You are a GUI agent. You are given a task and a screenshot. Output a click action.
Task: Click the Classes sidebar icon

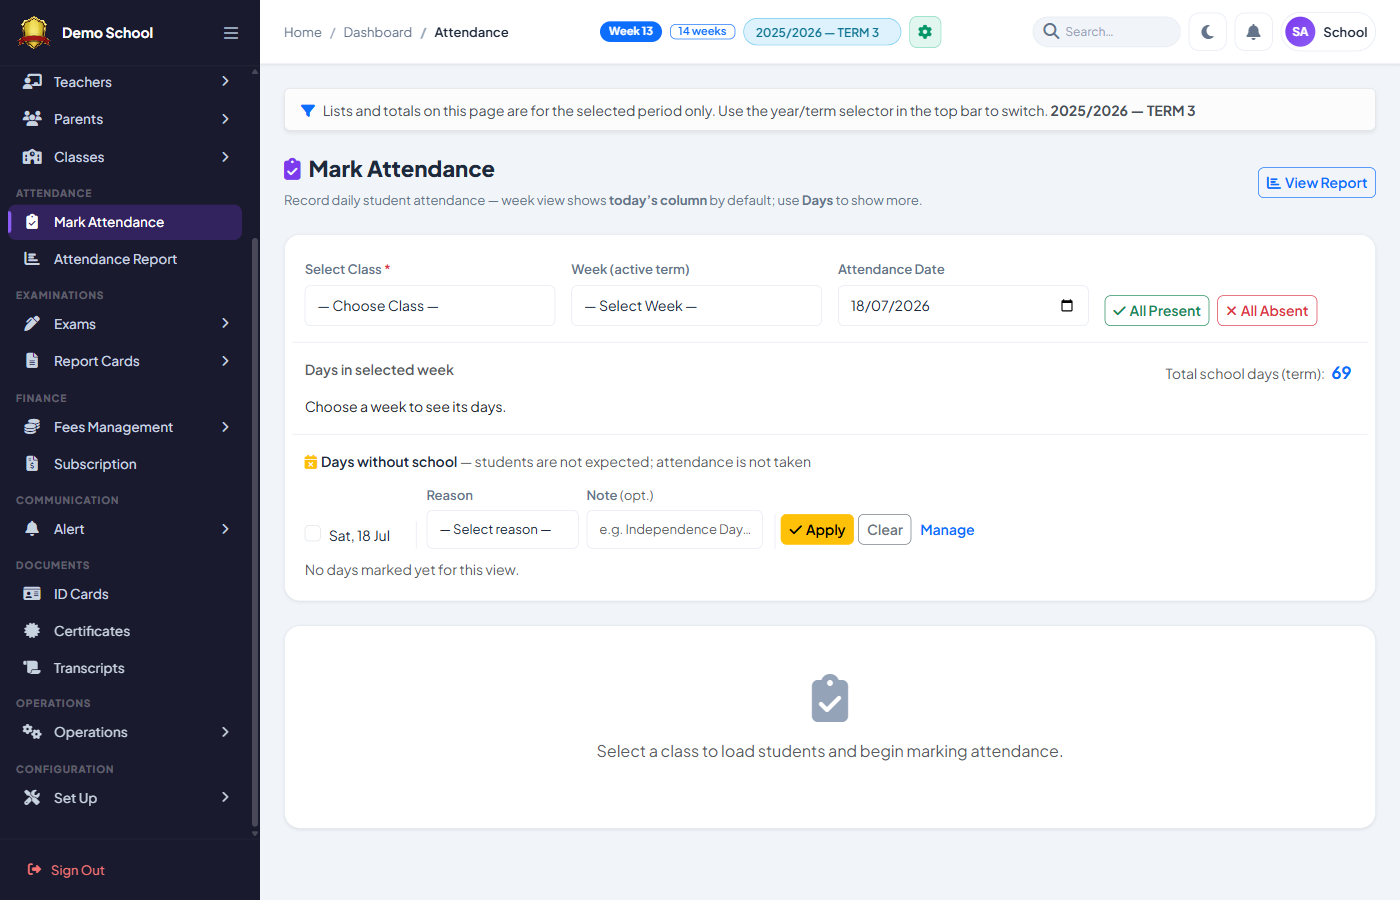coord(33,157)
